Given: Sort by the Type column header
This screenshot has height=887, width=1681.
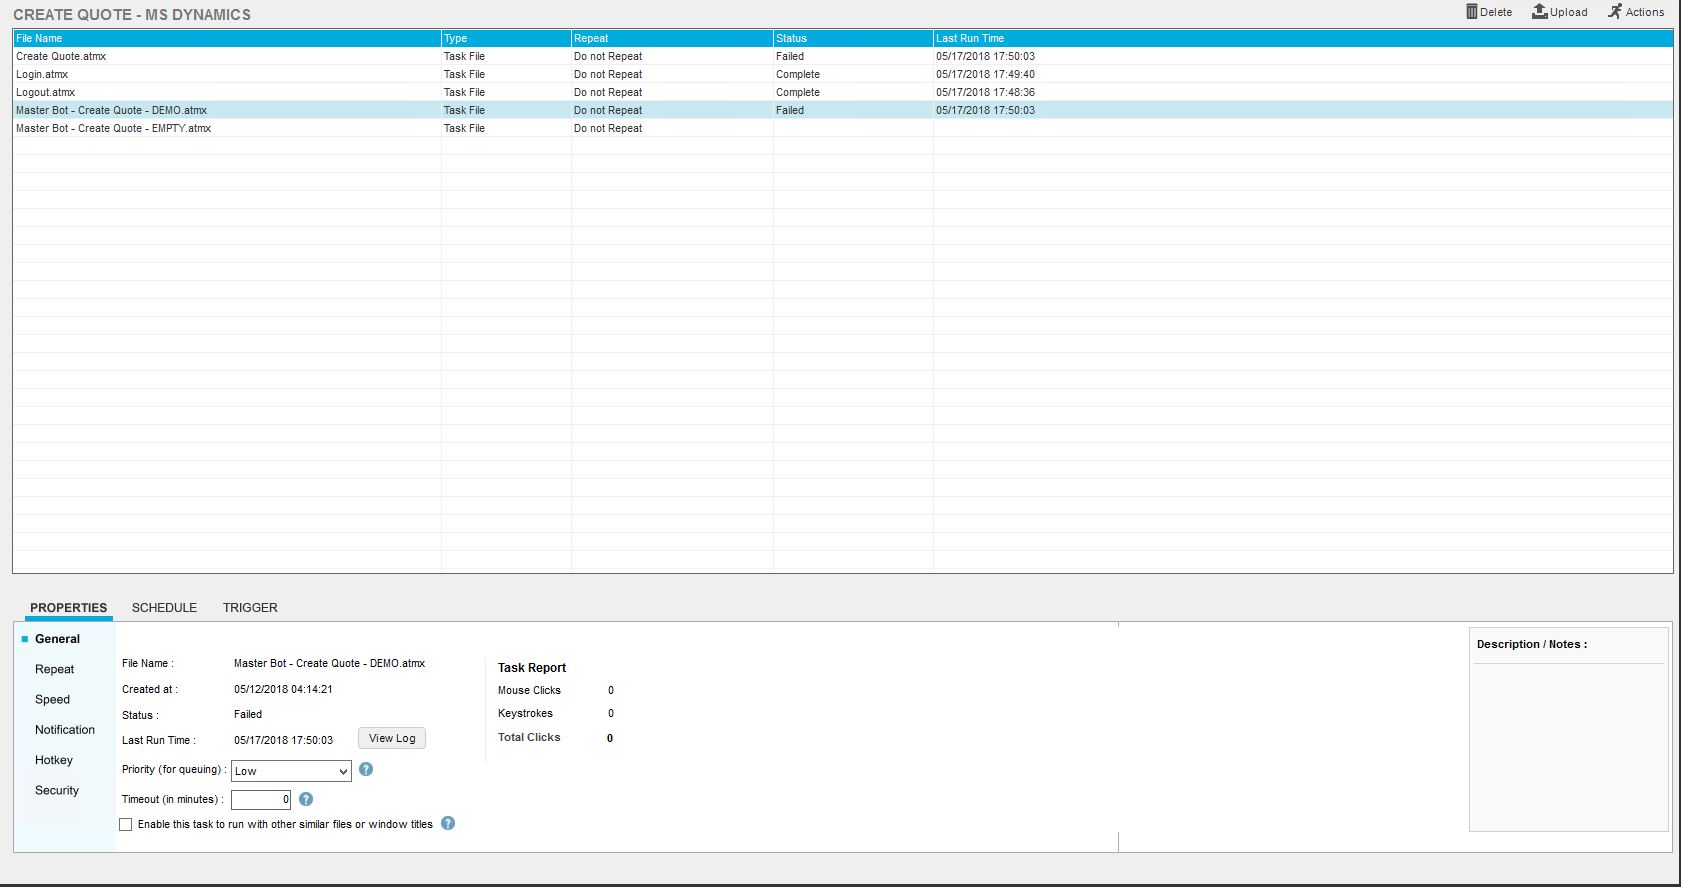Looking at the screenshot, I should [x=506, y=38].
